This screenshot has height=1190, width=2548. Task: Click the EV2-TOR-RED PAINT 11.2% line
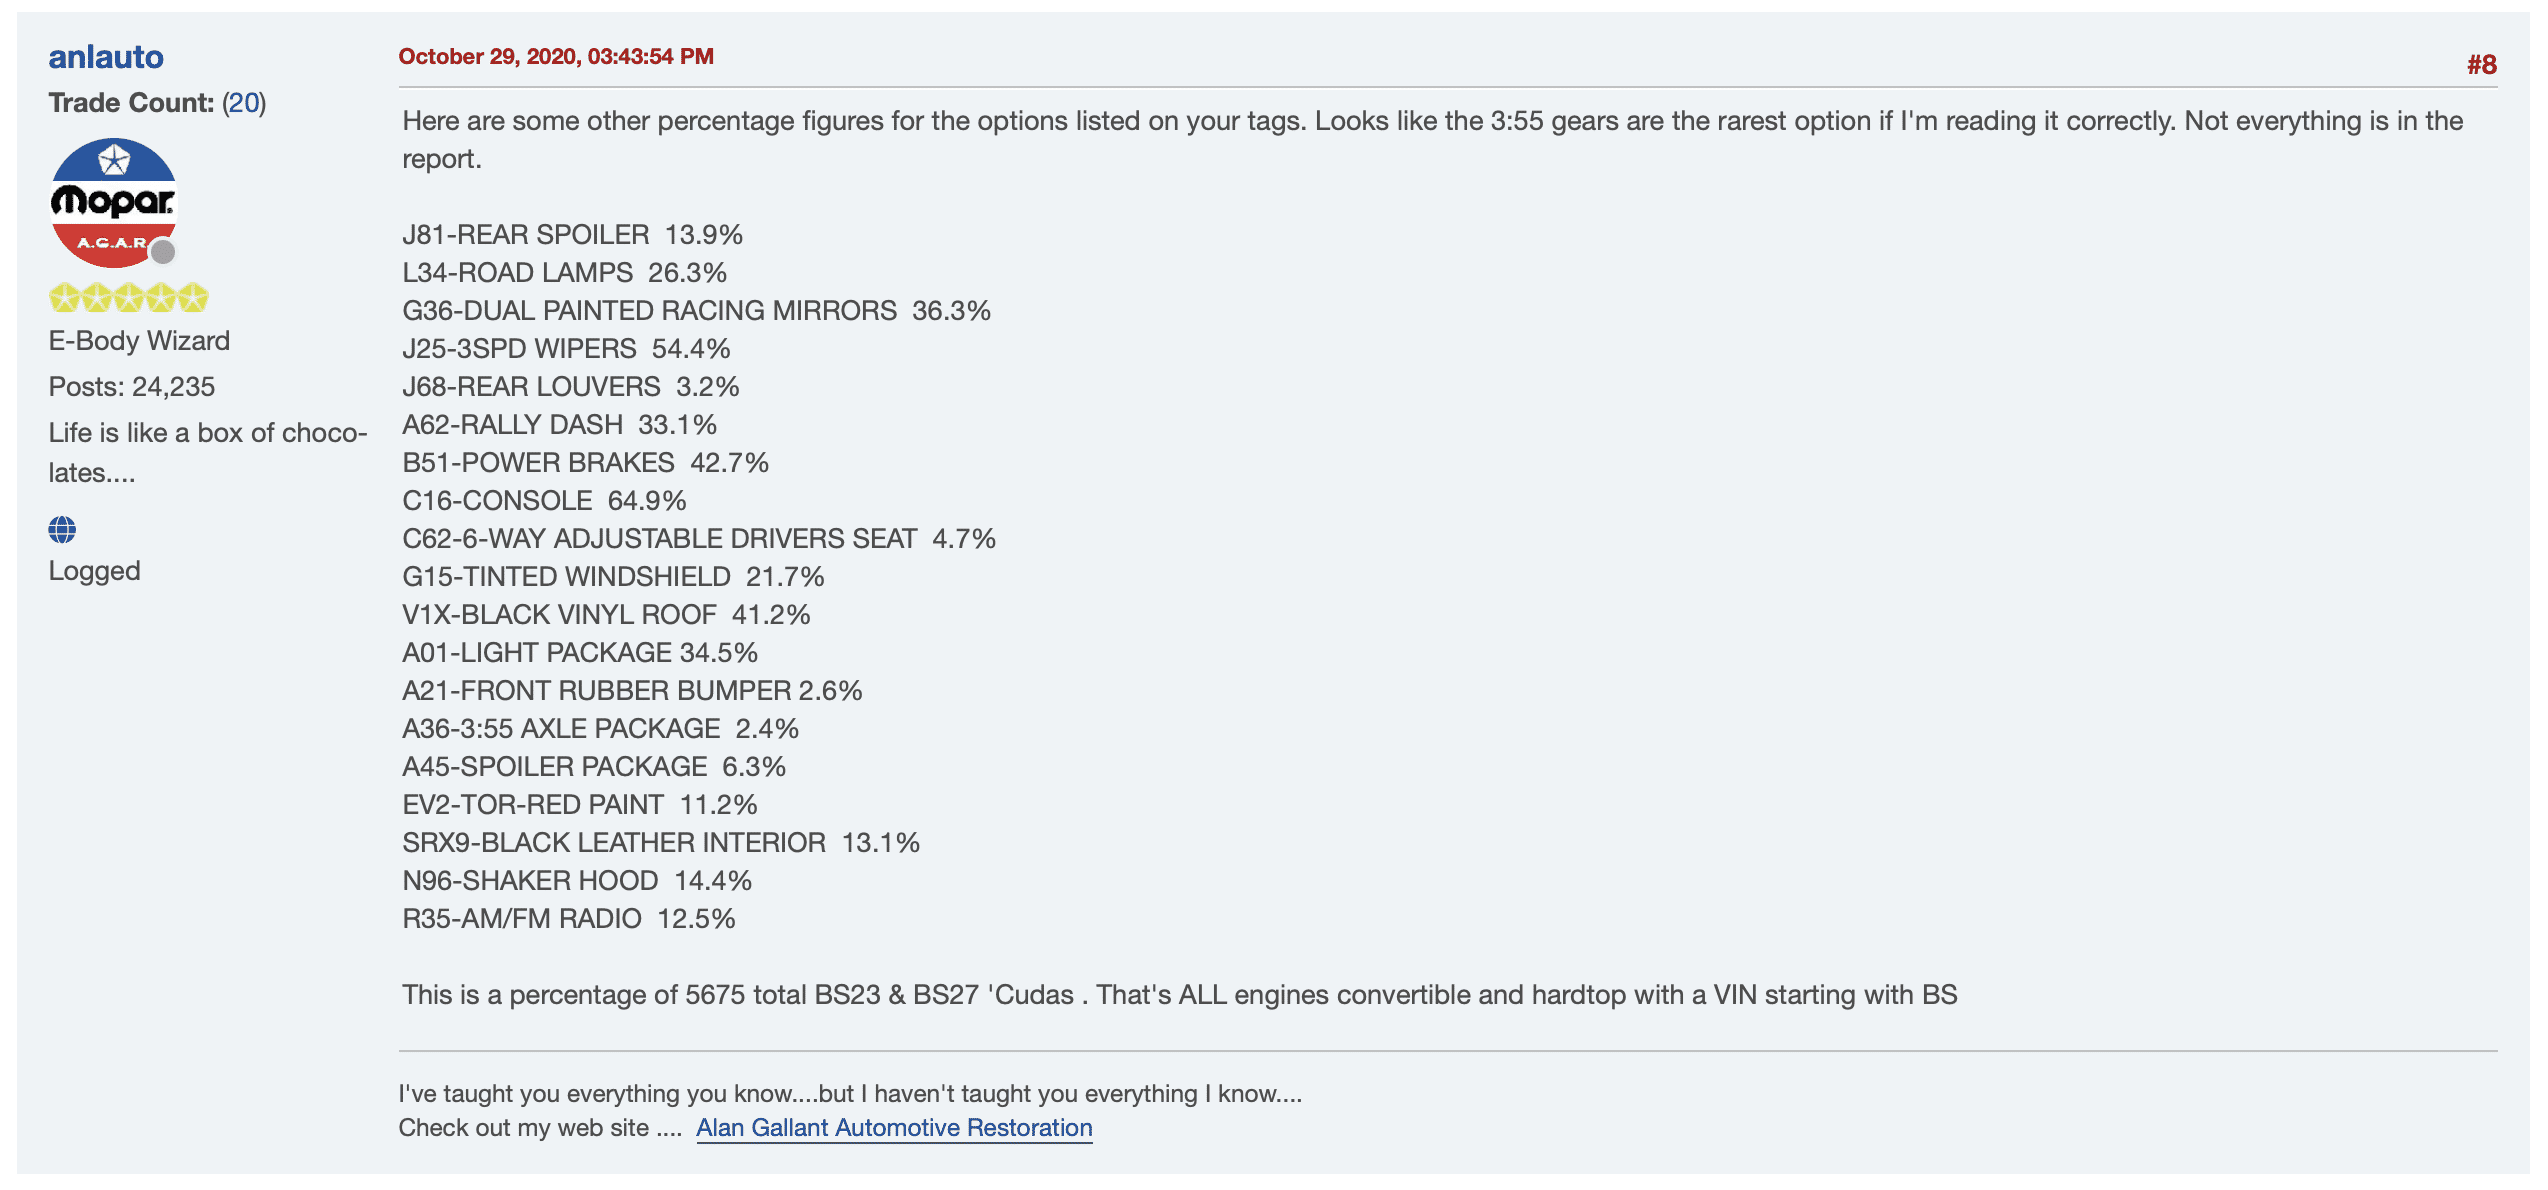coord(580,805)
